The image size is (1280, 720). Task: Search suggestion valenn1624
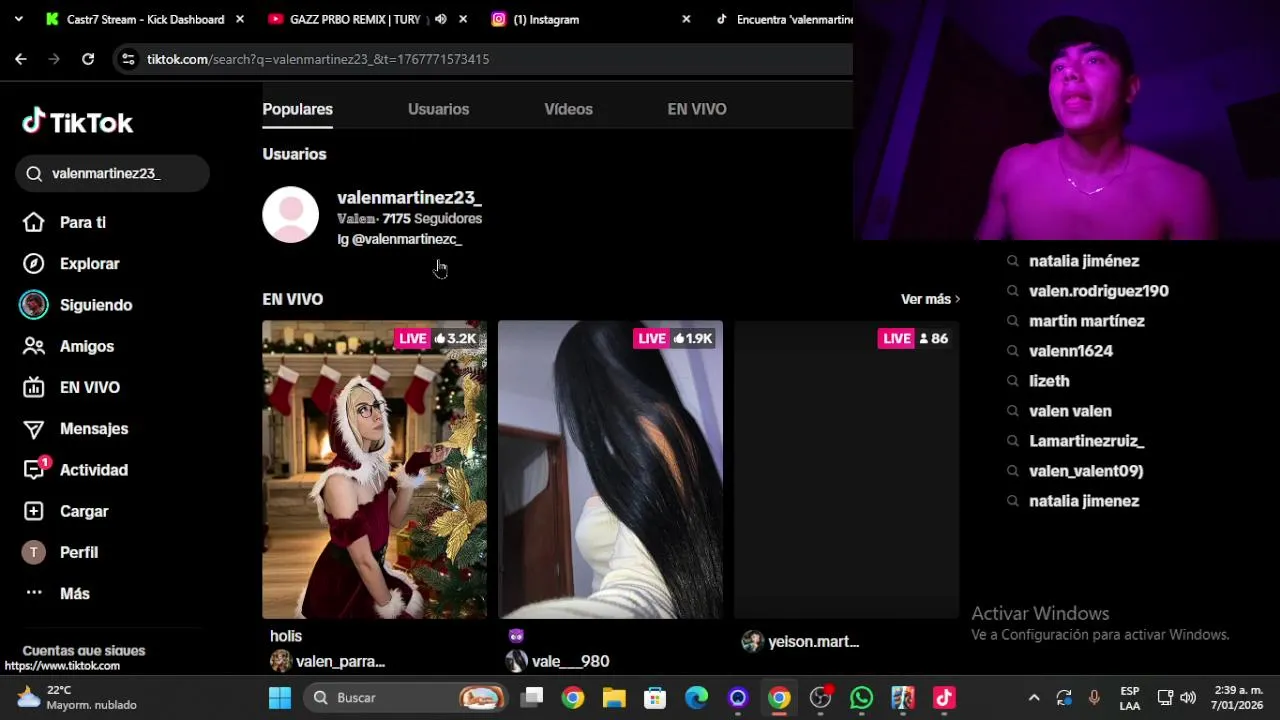(x=1070, y=351)
